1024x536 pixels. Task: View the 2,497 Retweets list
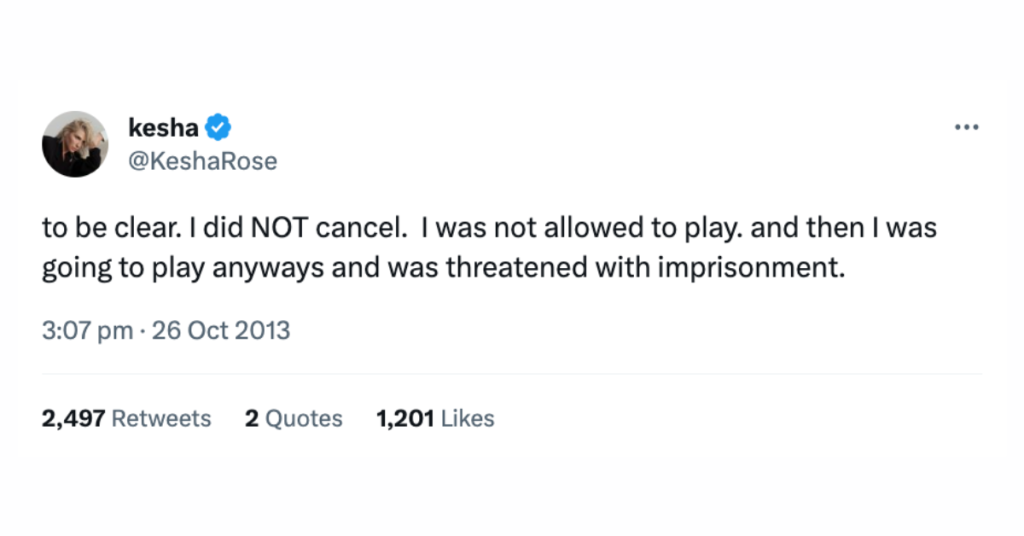tap(126, 418)
